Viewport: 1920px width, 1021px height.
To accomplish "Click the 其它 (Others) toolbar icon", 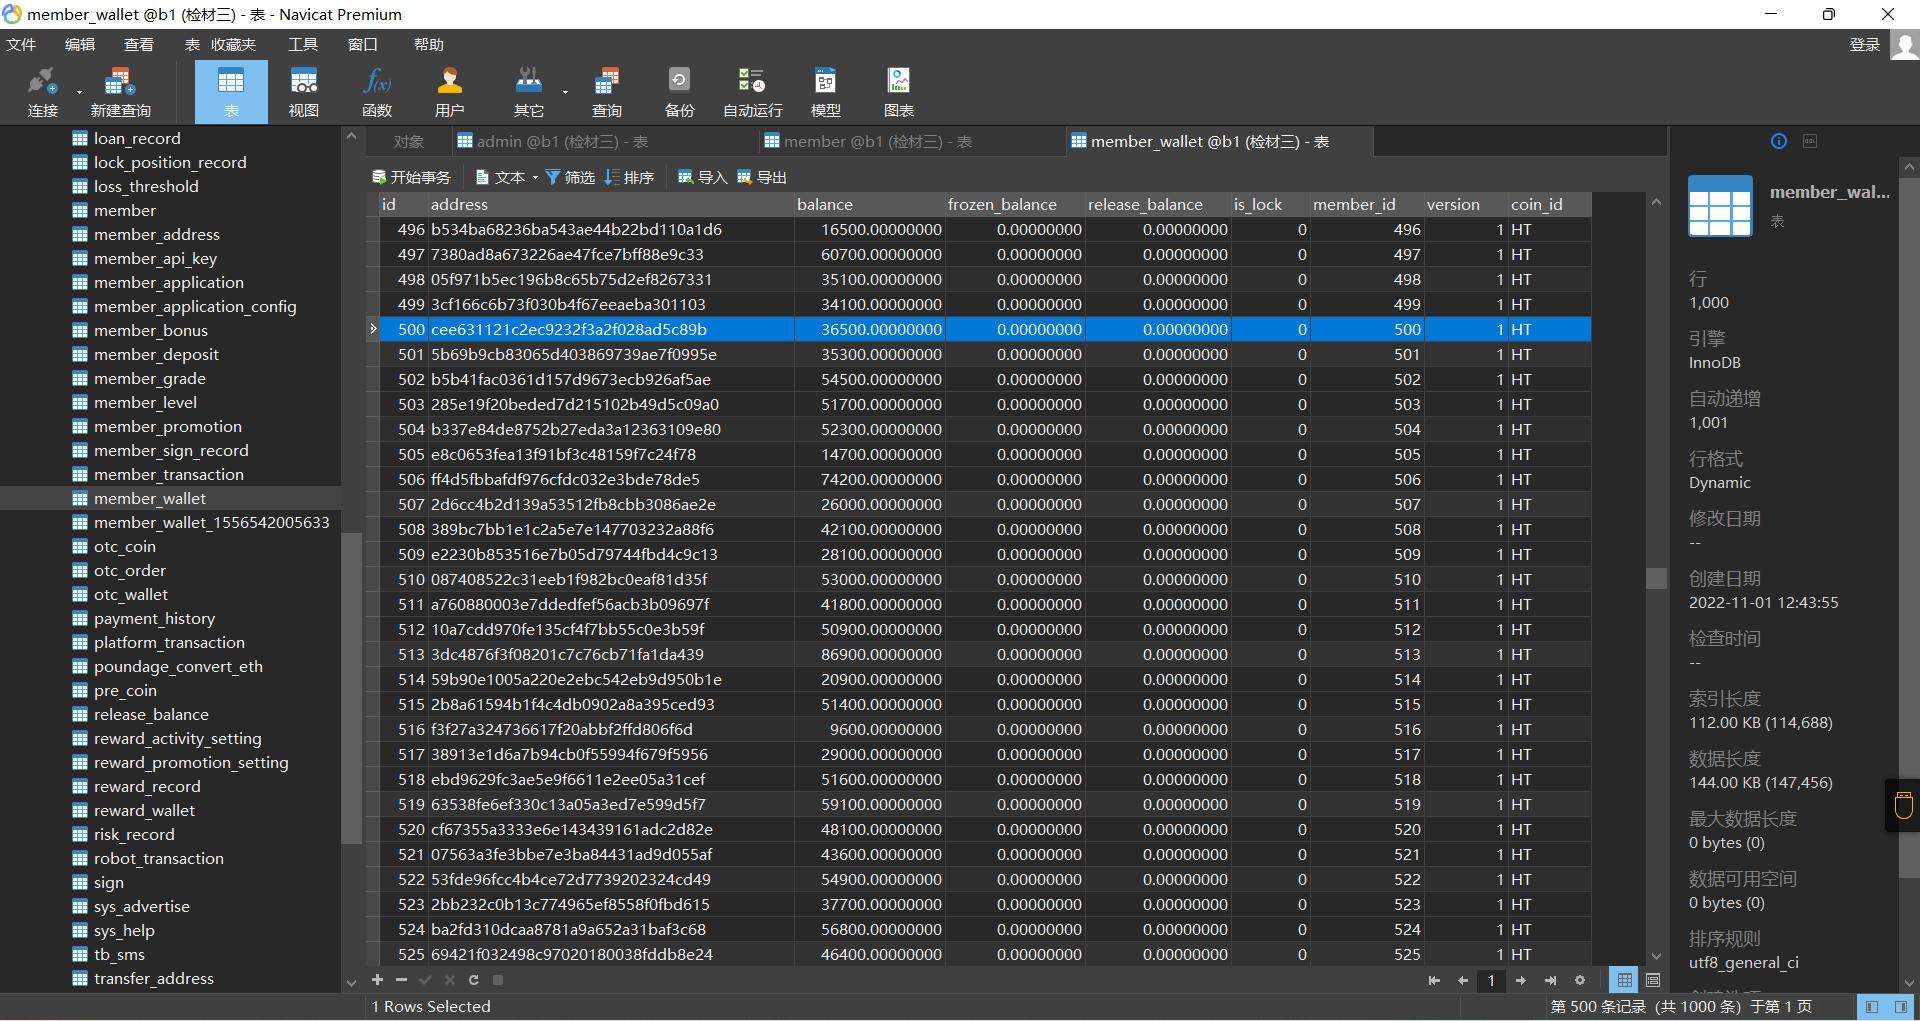I will [x=529, y=92].
